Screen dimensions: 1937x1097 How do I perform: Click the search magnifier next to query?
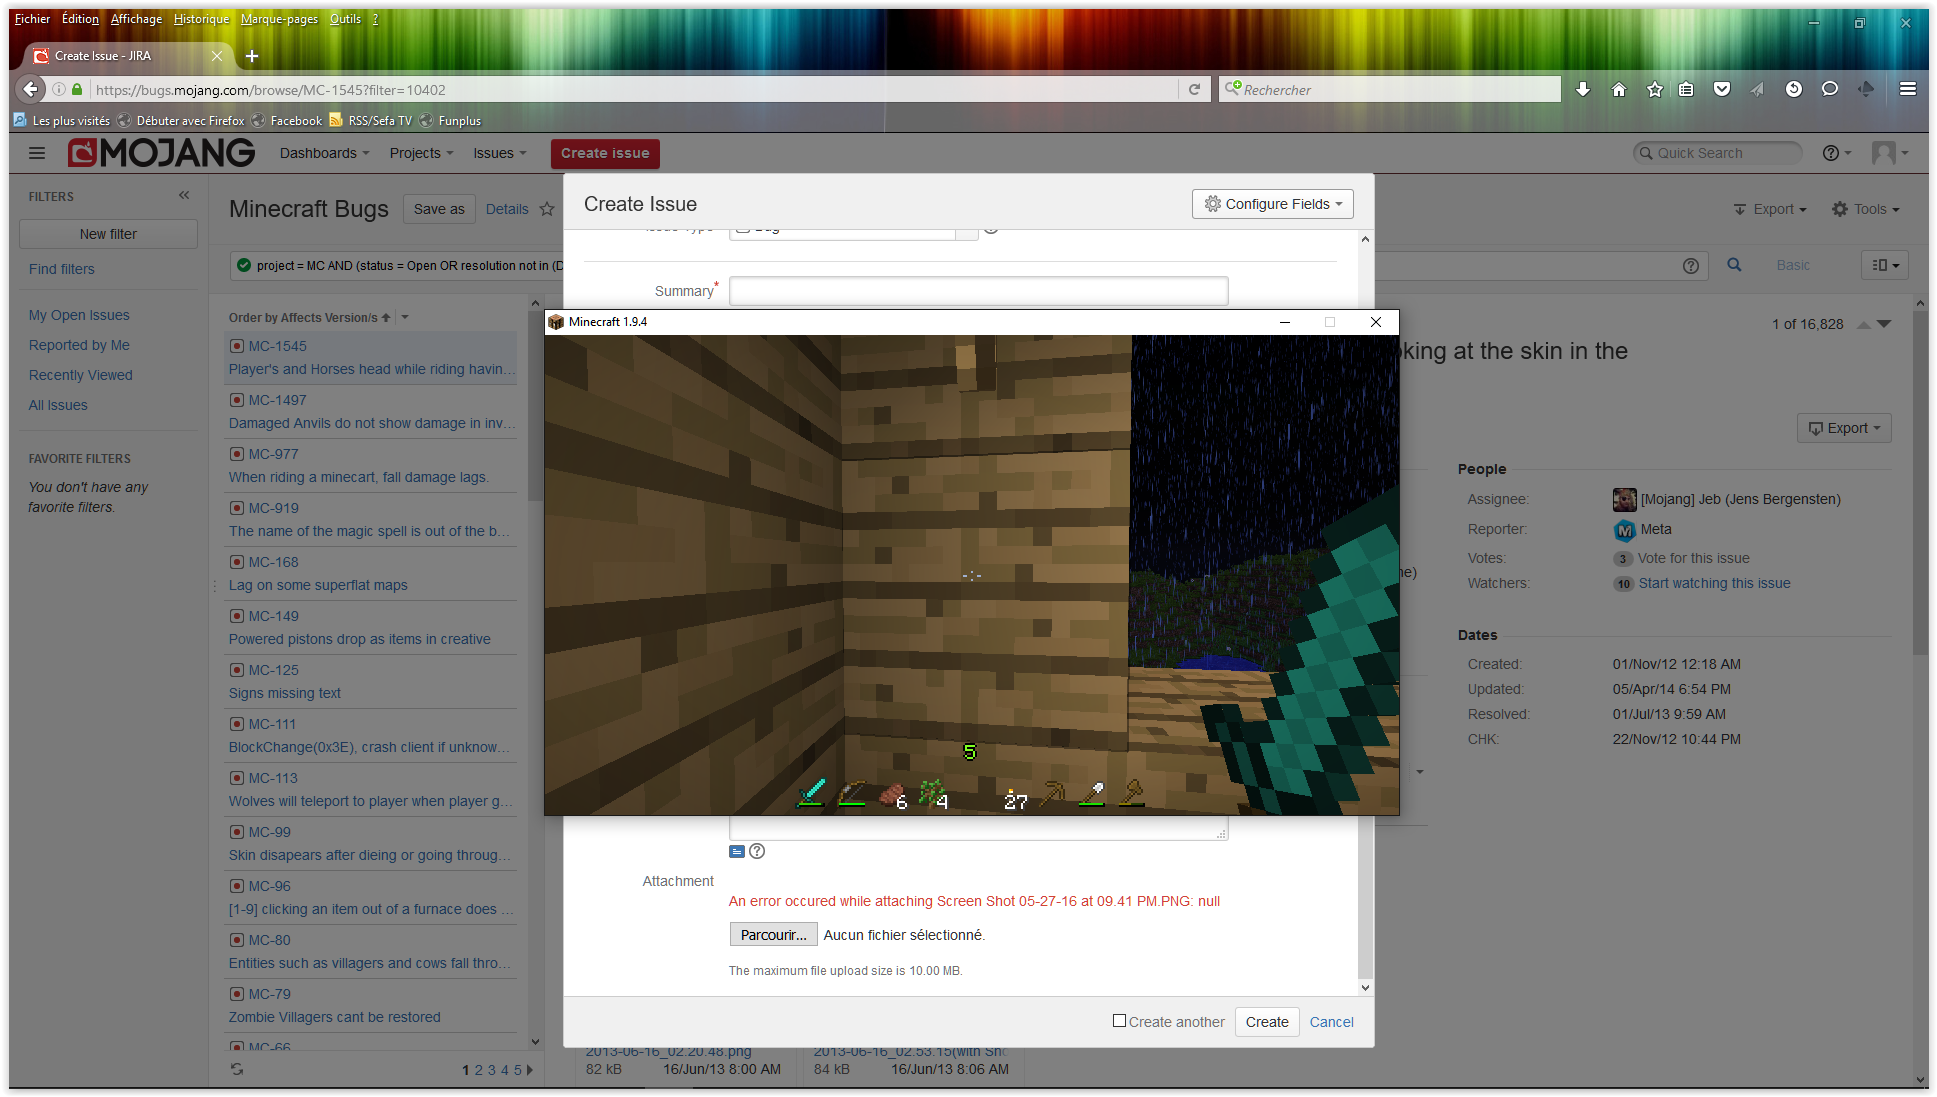[1734, 265]
